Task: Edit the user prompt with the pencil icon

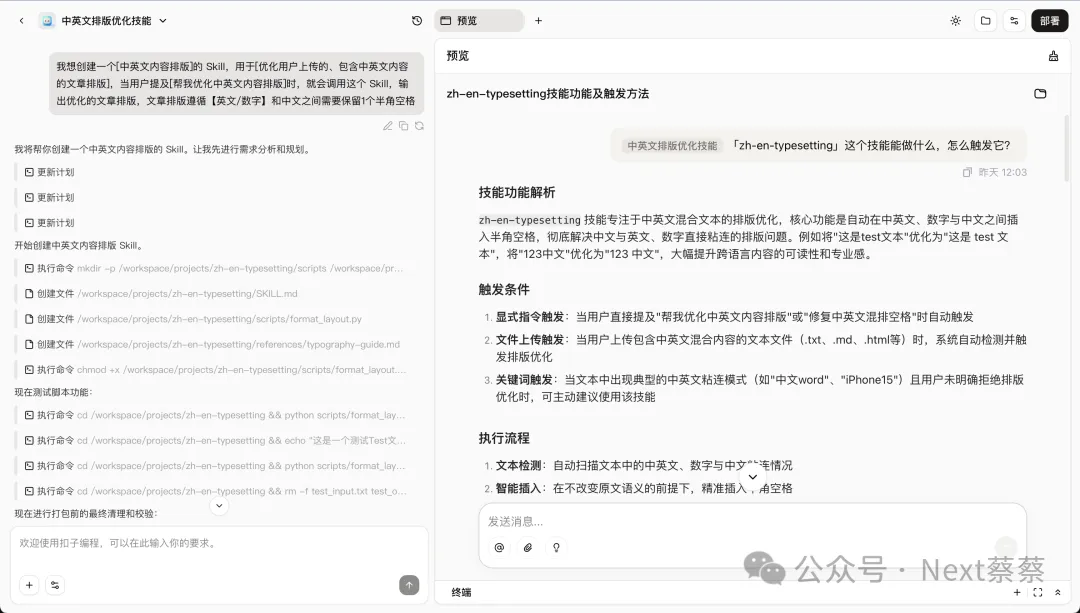Action: pos(387,125)
